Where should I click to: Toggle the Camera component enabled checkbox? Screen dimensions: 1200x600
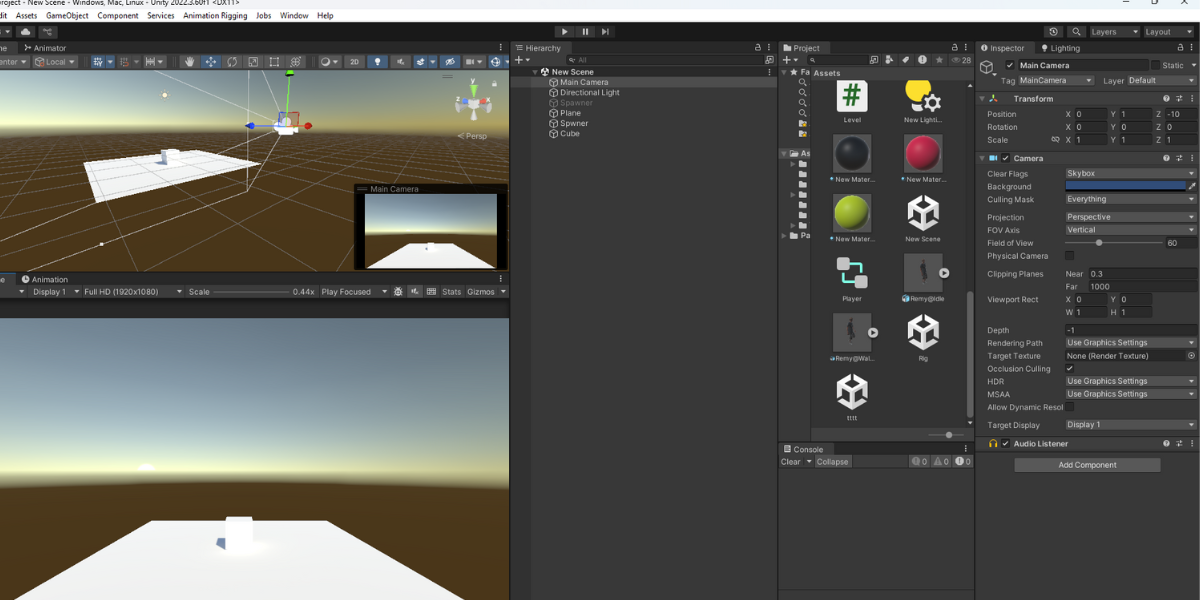point(1006,158)
